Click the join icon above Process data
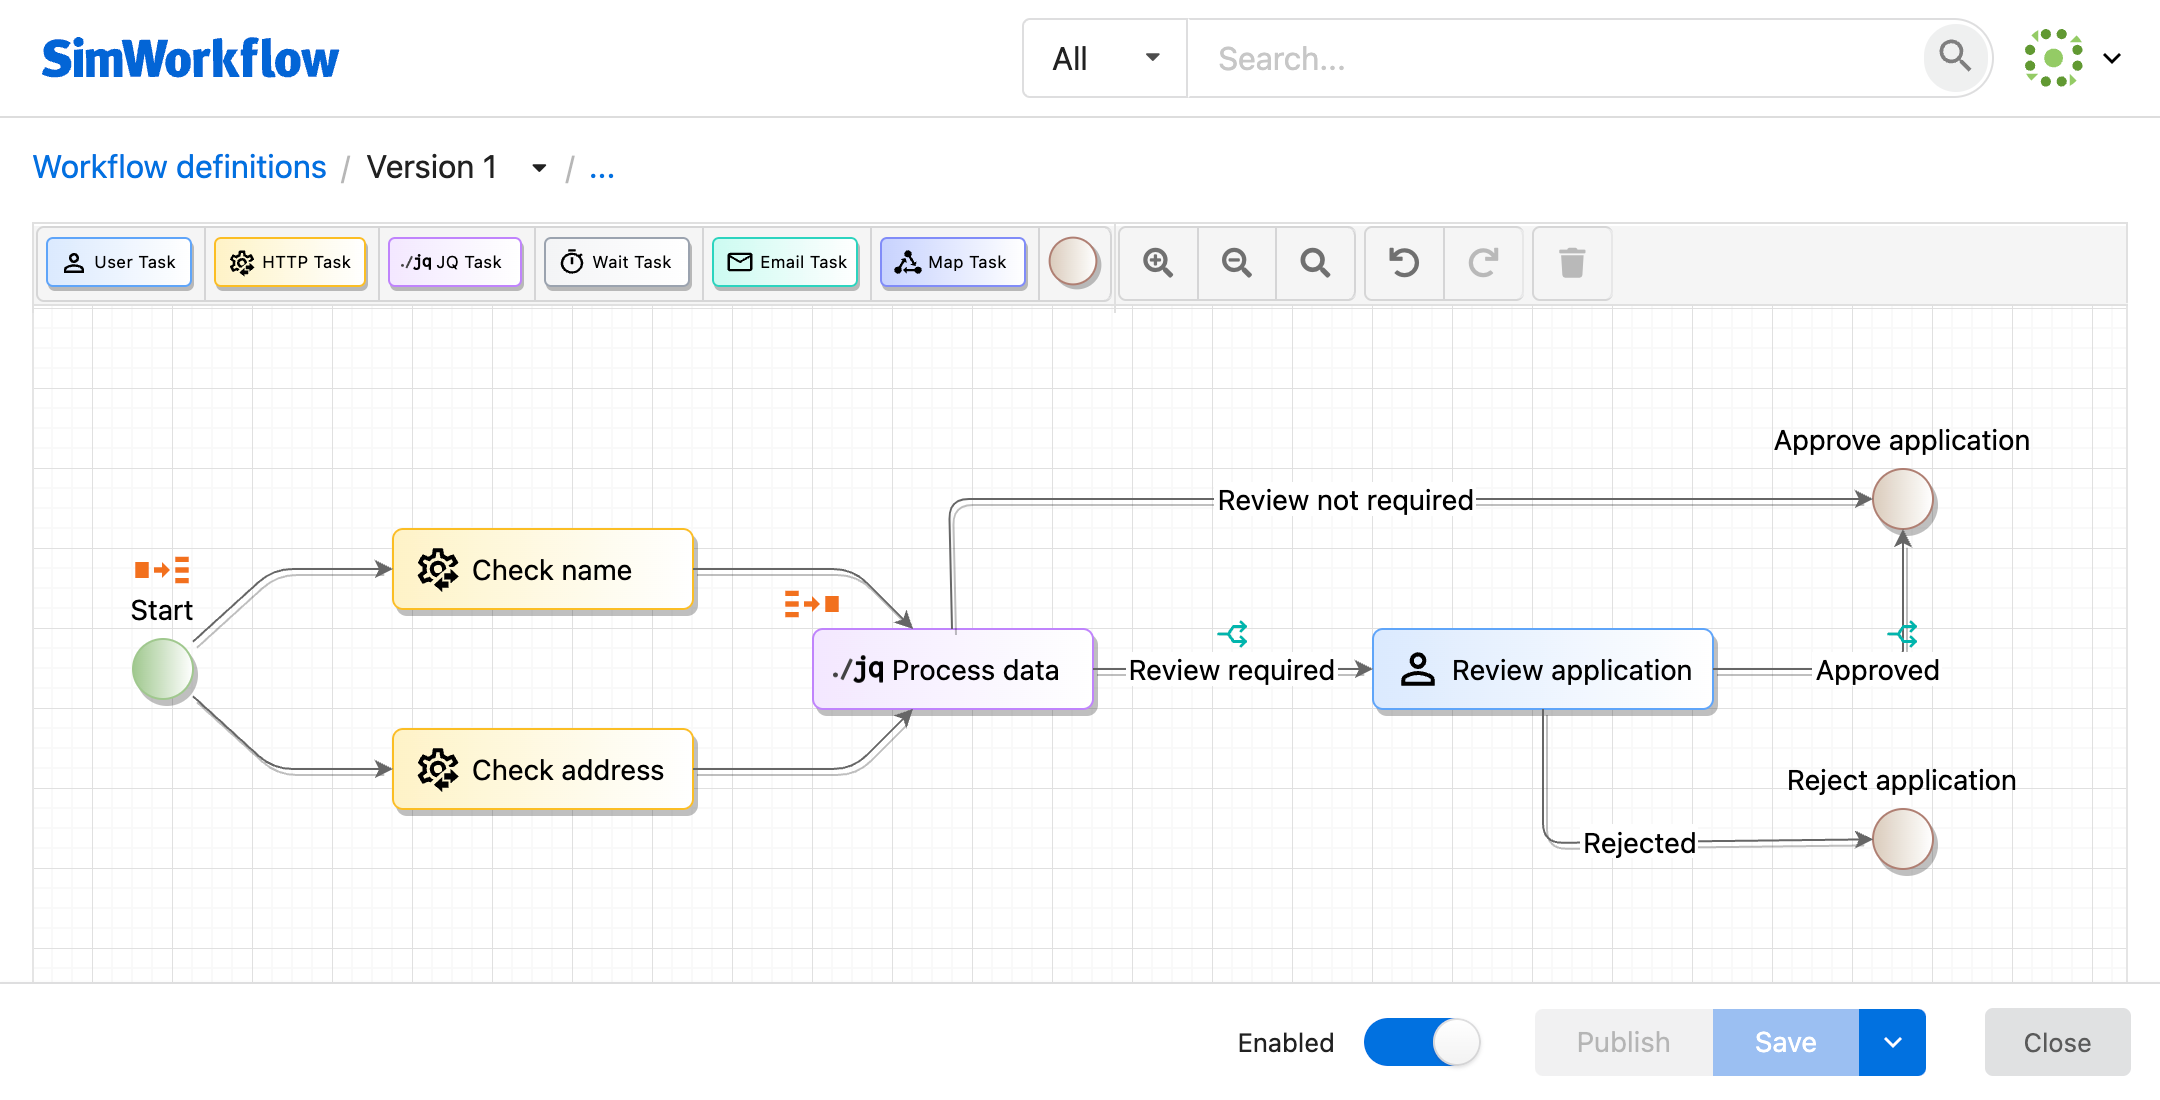The image size is (2160, 1100). [812, 604]
